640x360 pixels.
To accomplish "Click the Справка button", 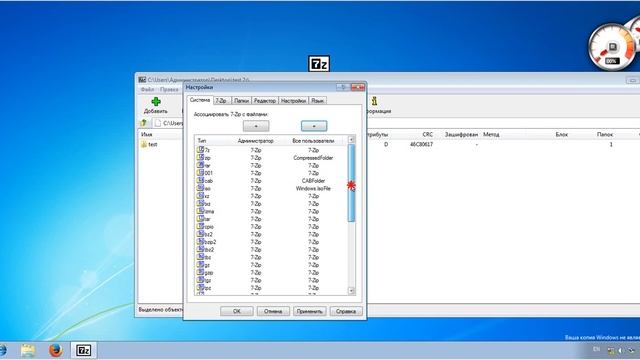I will tap(346, 311).
